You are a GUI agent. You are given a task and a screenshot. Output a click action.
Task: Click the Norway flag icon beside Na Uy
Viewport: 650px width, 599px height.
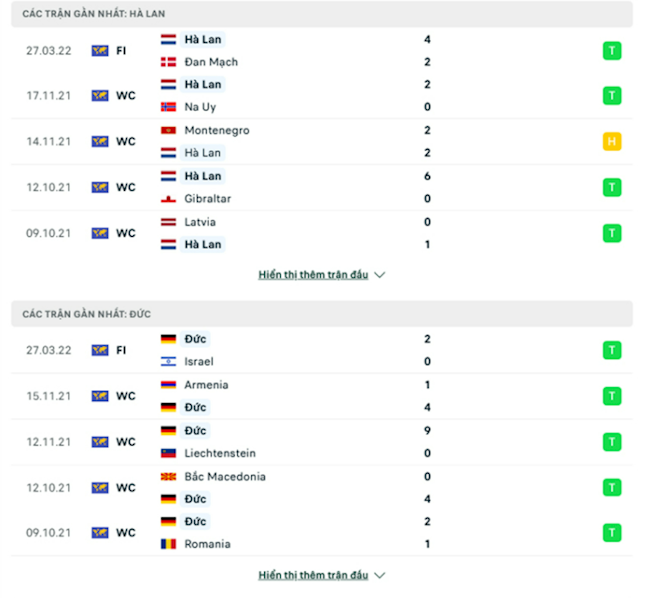(168, 107)
